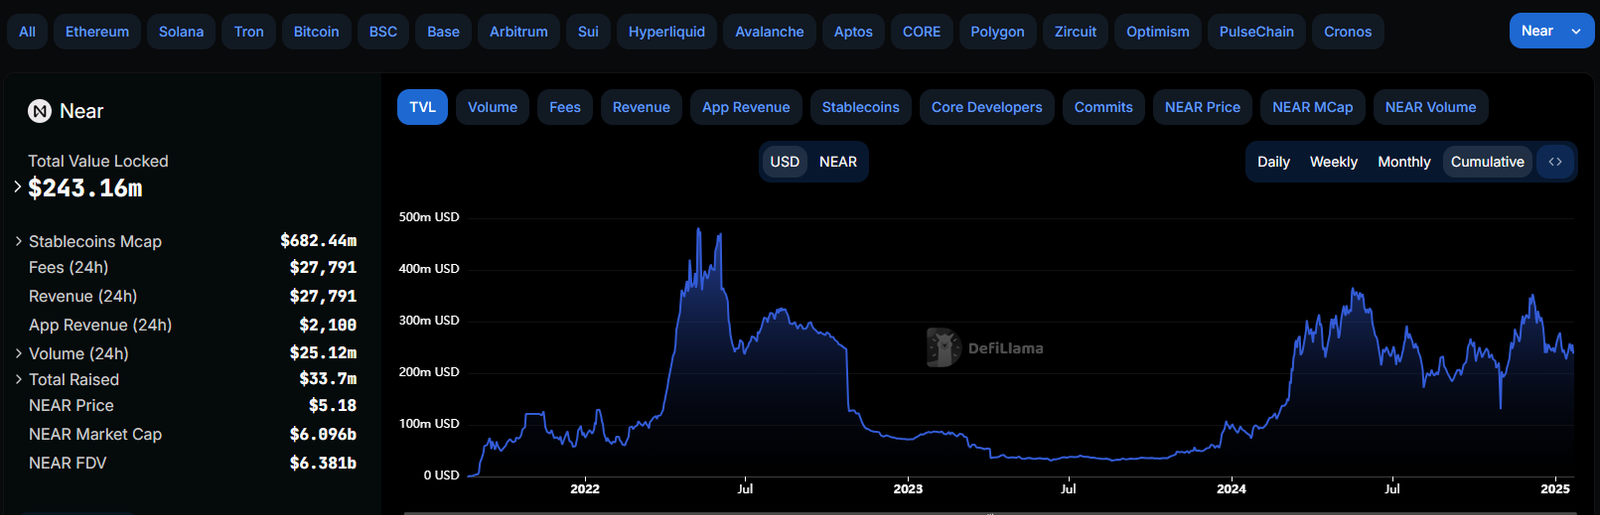
Task: Toggle the Fees chart metric
Action: pyautogui.click(x=565, y=107)
